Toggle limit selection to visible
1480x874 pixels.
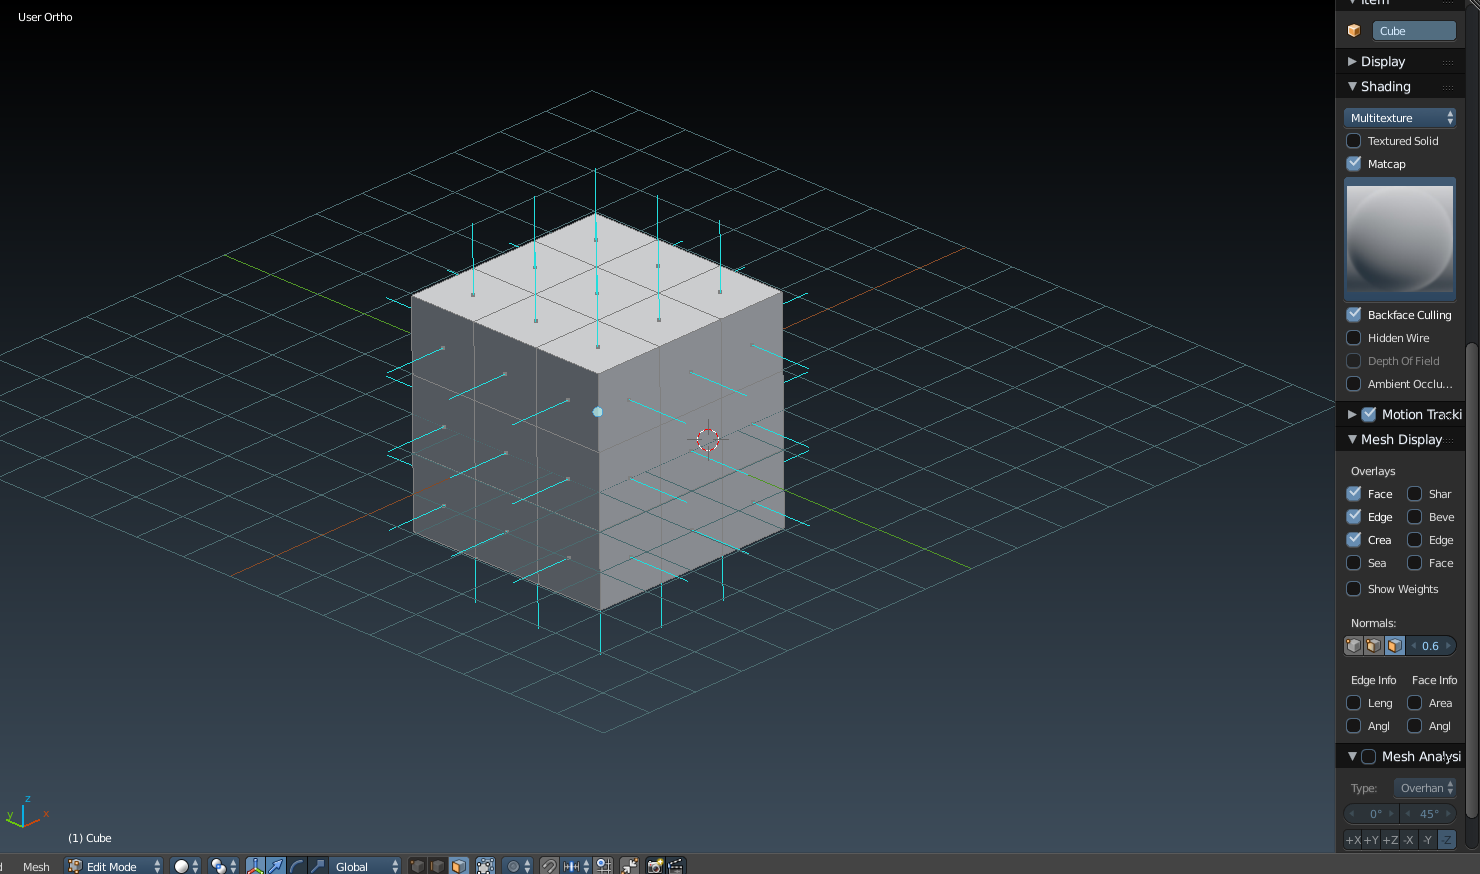485,866
